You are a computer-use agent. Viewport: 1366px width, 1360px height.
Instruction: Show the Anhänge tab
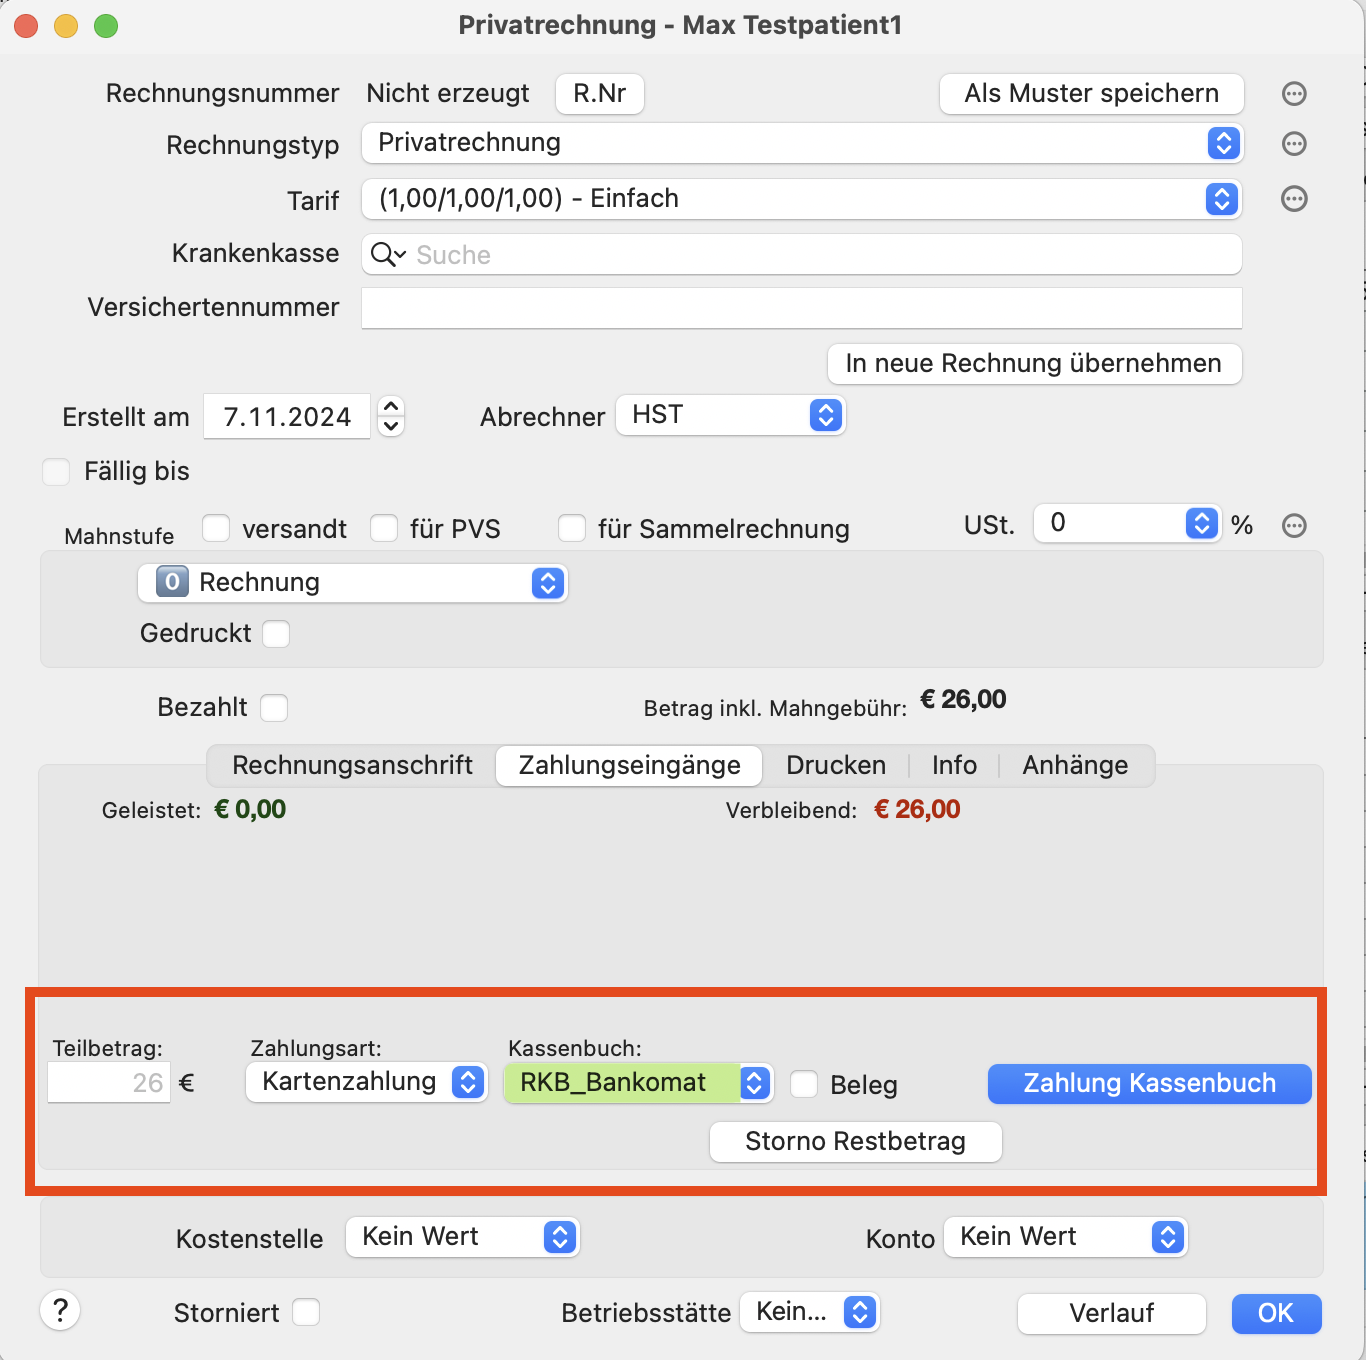click(1075, 766)
